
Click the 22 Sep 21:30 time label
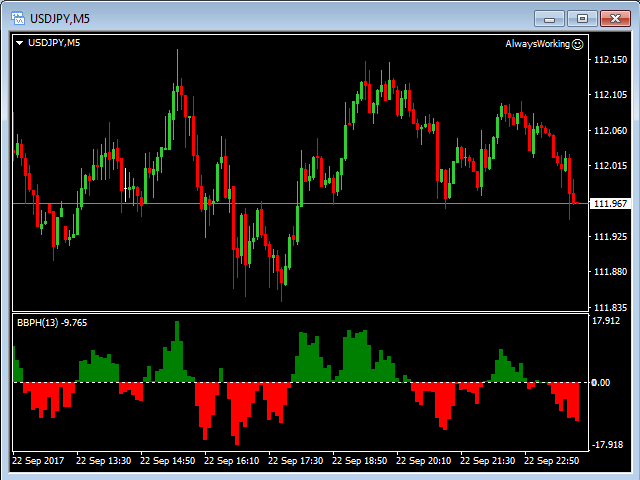[x=488, y=461]
